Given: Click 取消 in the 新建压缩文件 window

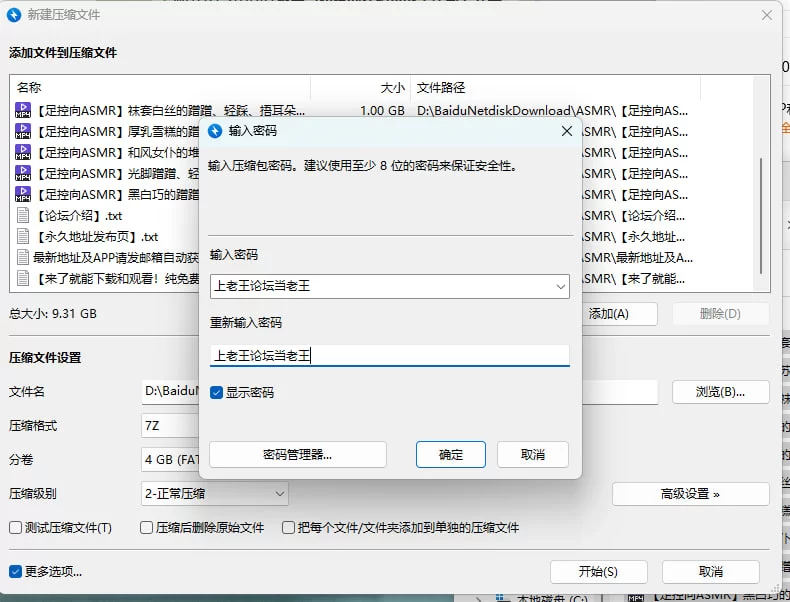Looking at the screenshot, I should coord(711,572).
